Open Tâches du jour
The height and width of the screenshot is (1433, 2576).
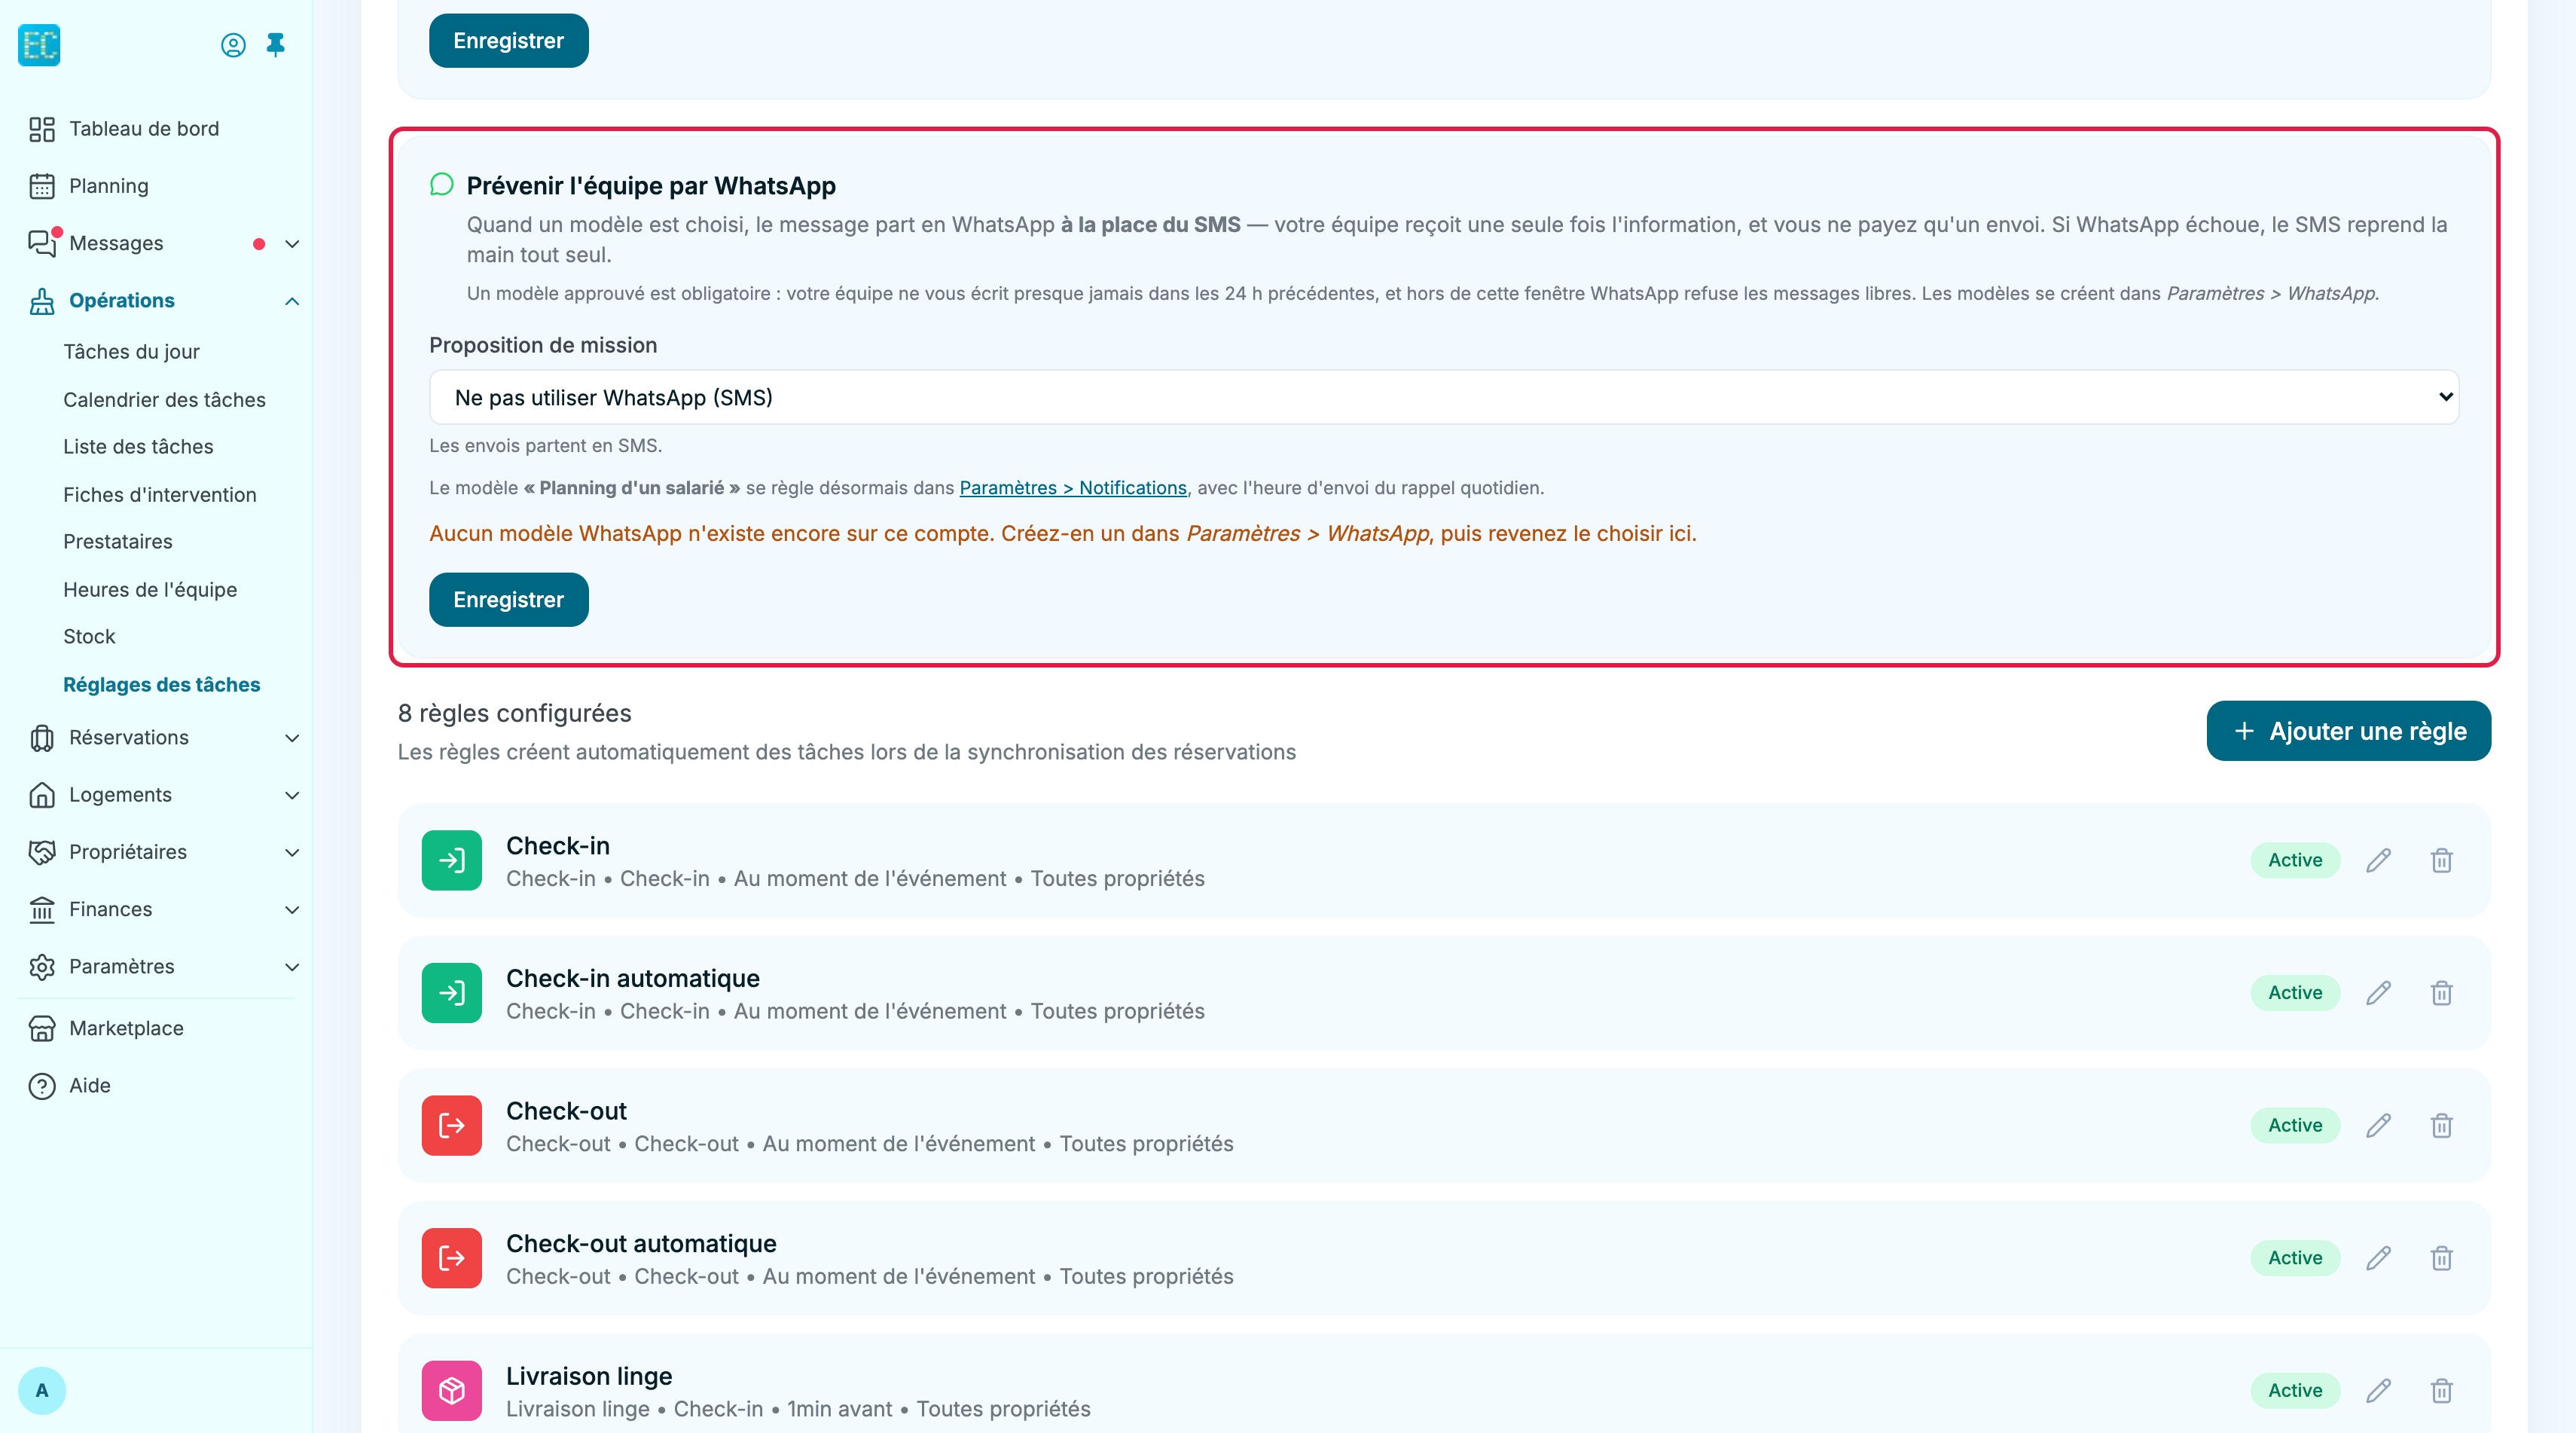point(131,352)
